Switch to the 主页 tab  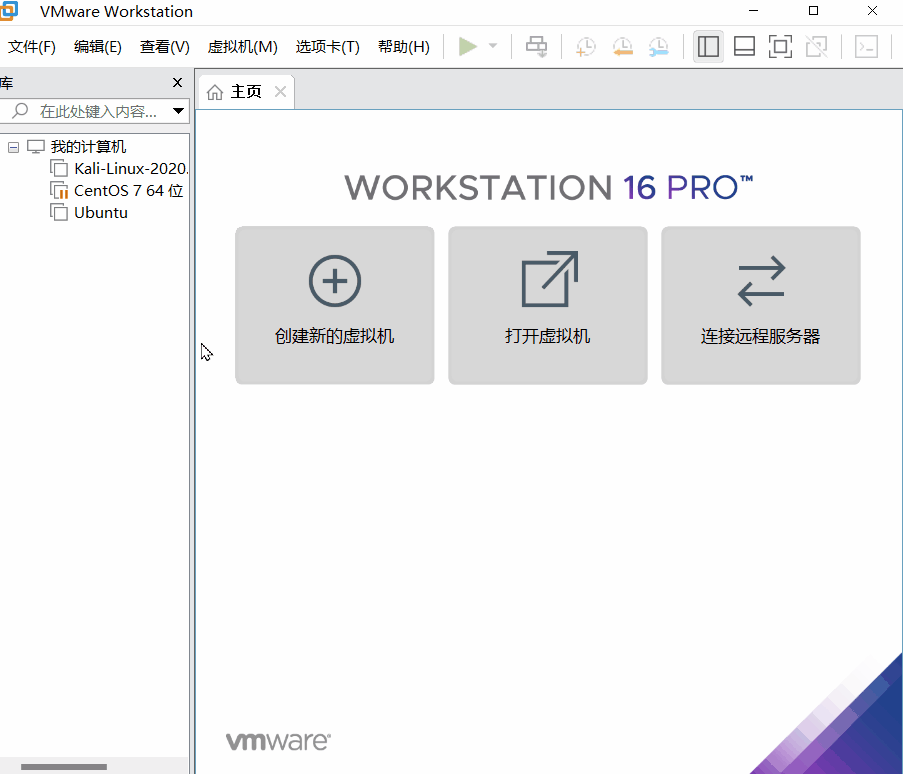tap(246, 92)
